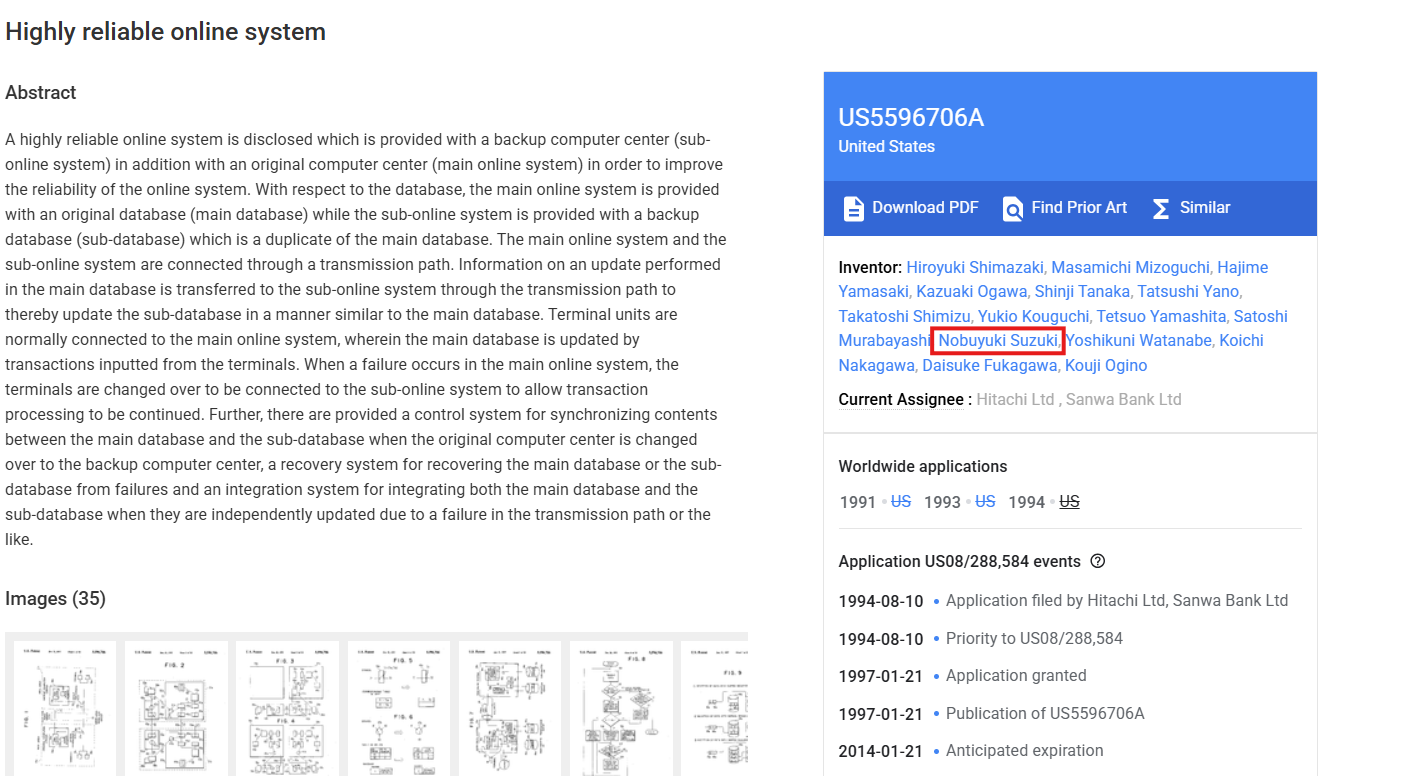Click the Similar sigma icon
The image size is (1410, 776).
(x=1161, y=208)
